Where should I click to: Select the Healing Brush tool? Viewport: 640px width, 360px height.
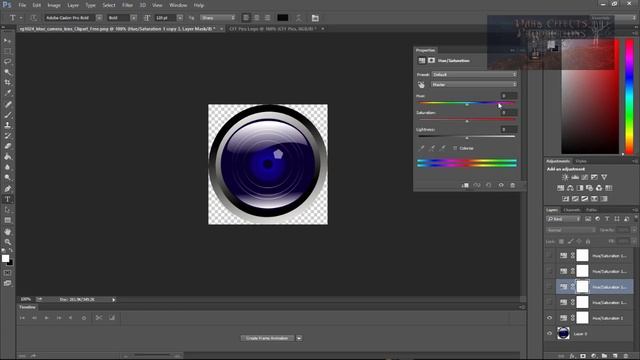(x=7, y=104)
